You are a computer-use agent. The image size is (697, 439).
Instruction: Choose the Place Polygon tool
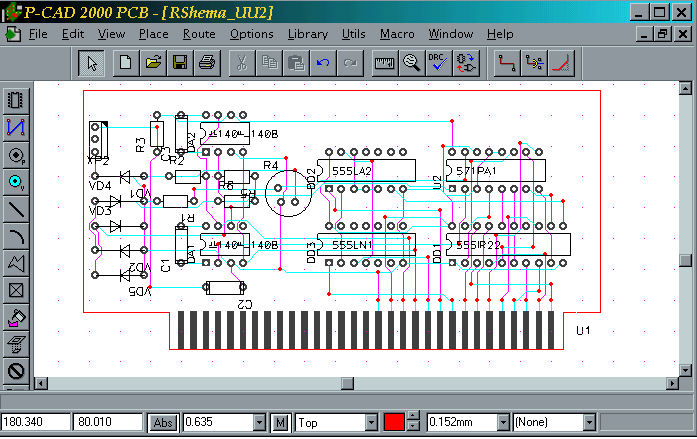click(x=16, y=263)
